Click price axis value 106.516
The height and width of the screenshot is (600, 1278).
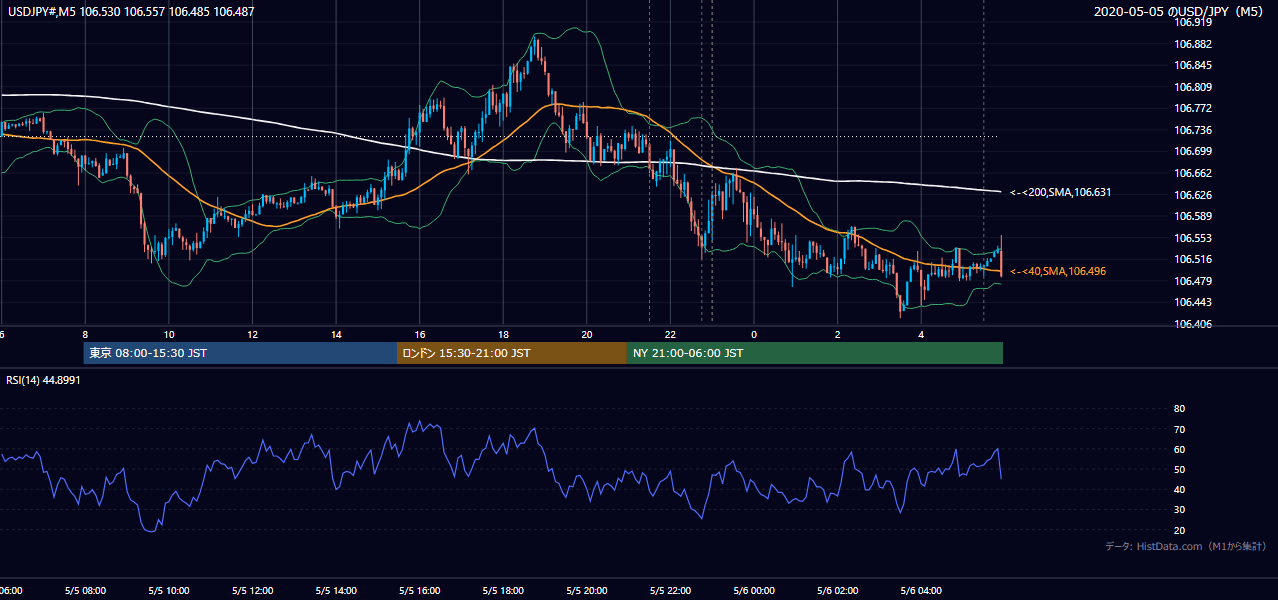tap(1192, 259)
